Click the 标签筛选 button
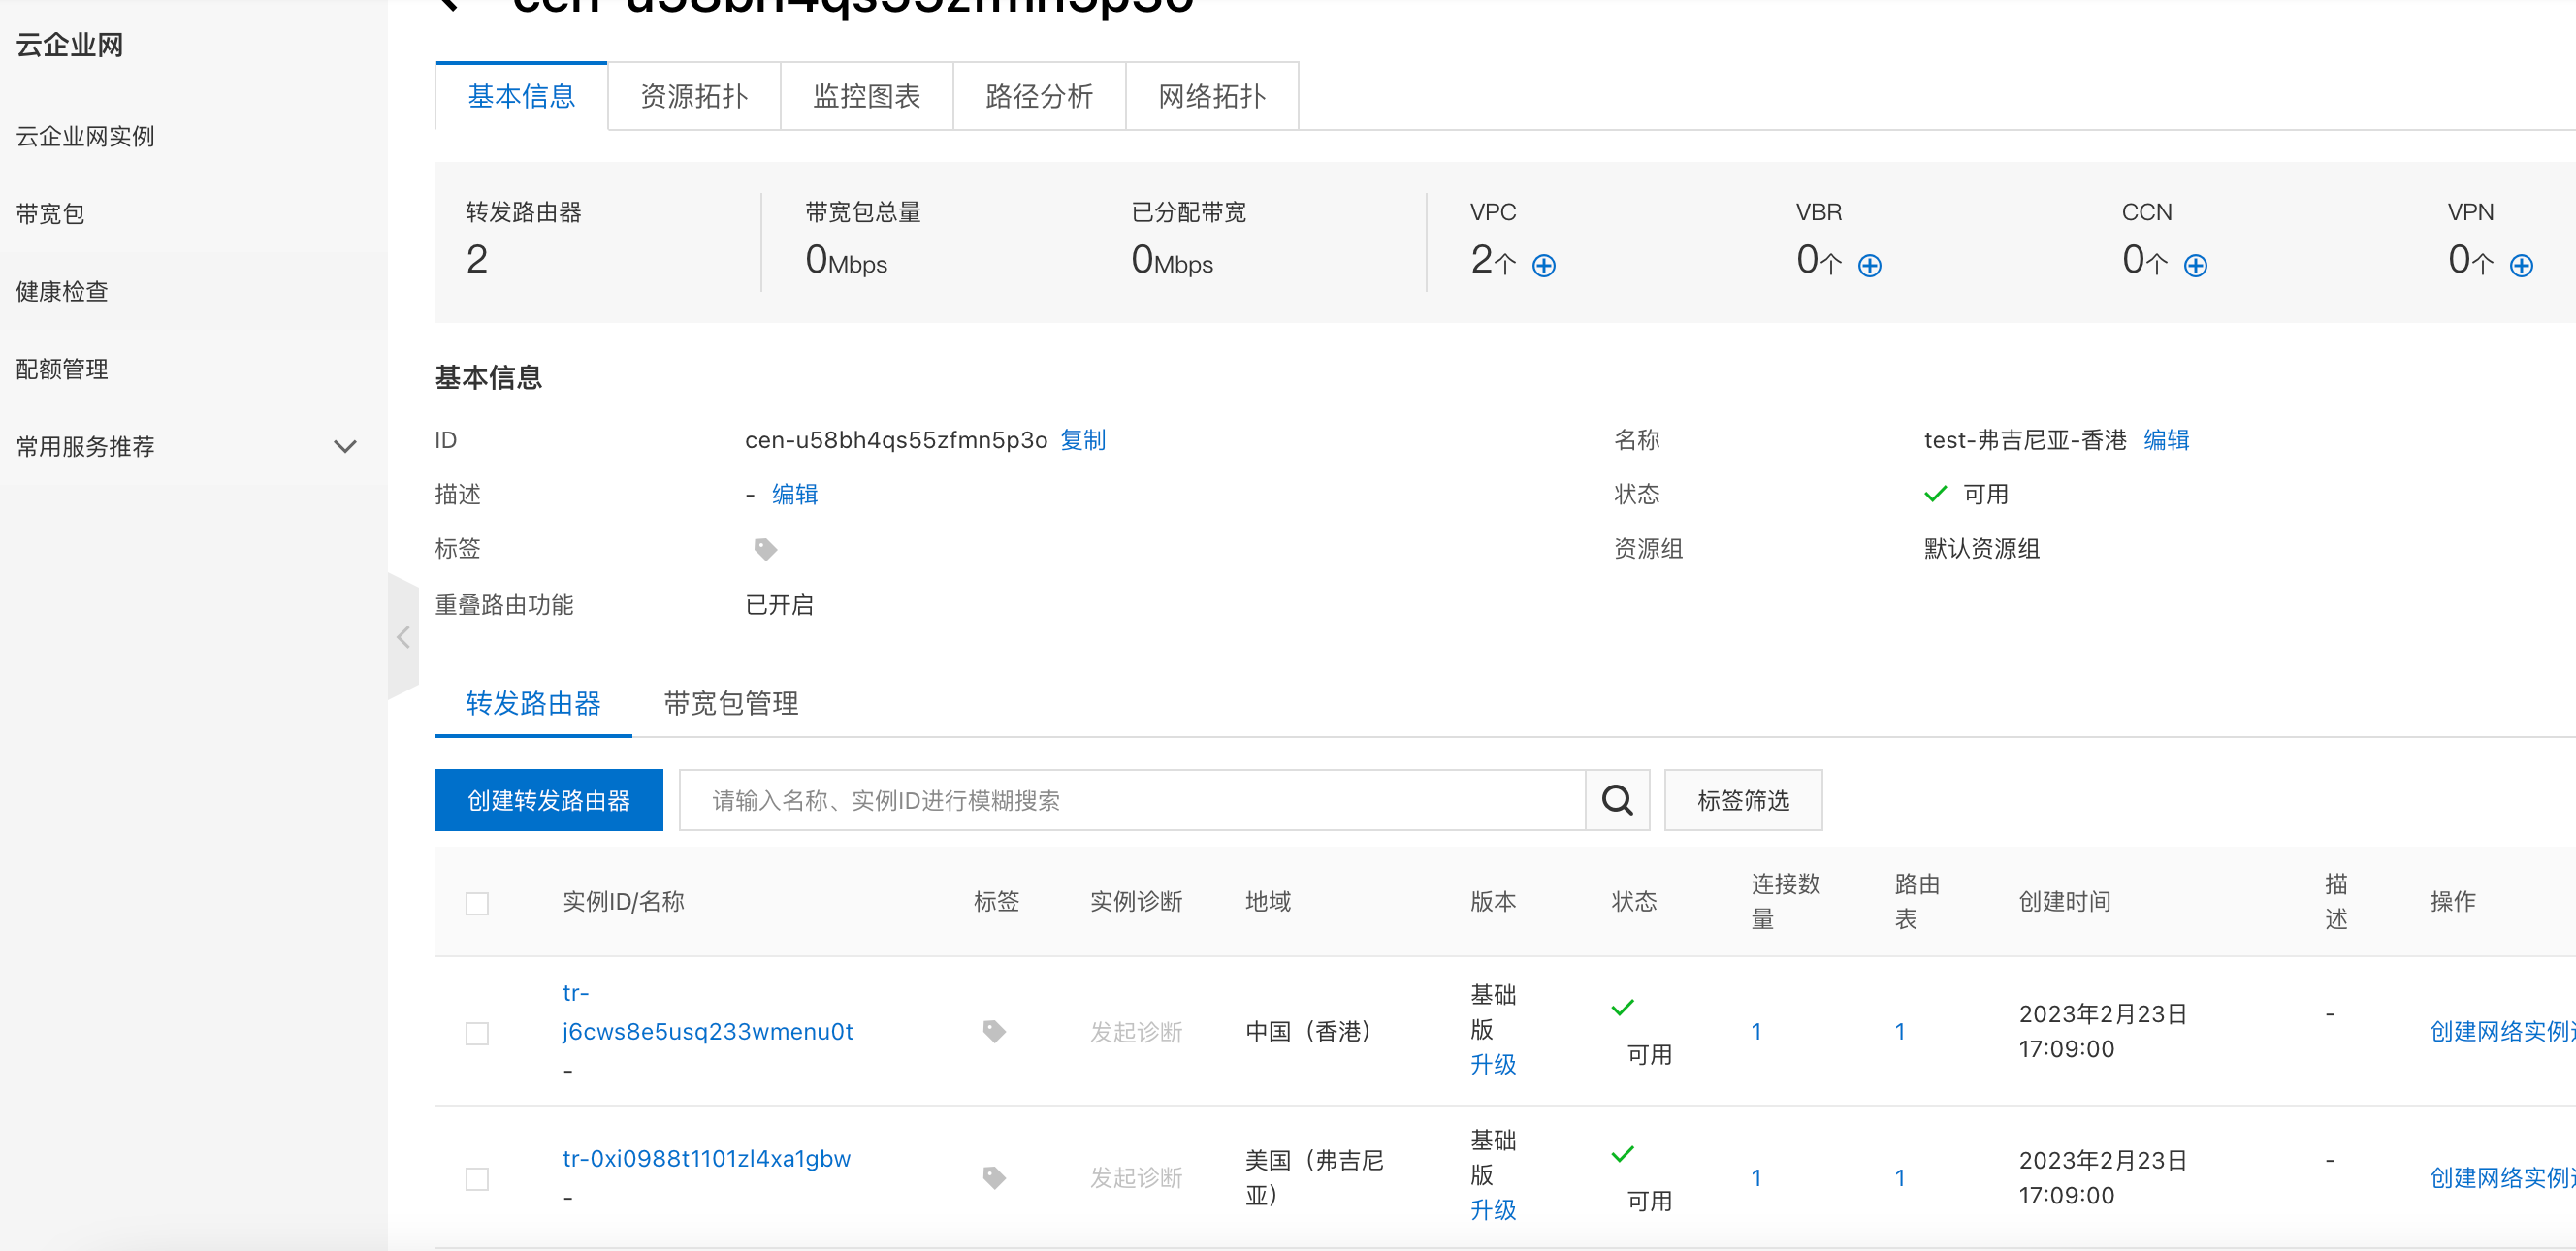This screenshot has height=1251, width=2576. (1743, 800)
